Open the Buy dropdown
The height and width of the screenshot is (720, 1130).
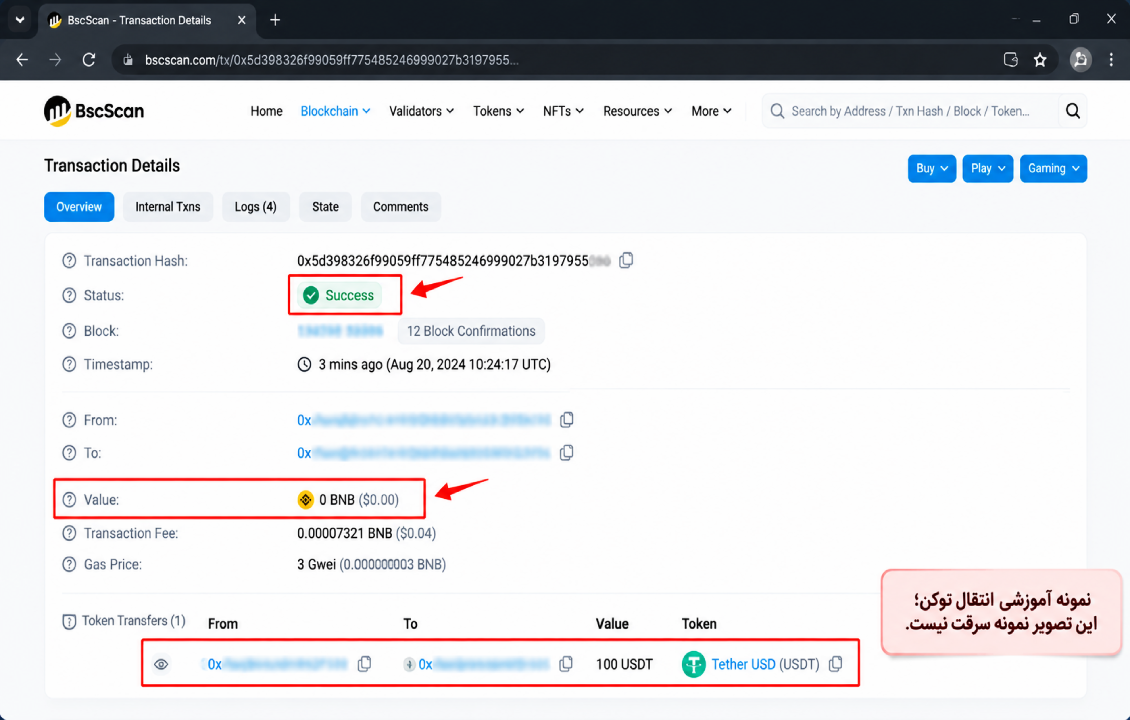[932, 169]
